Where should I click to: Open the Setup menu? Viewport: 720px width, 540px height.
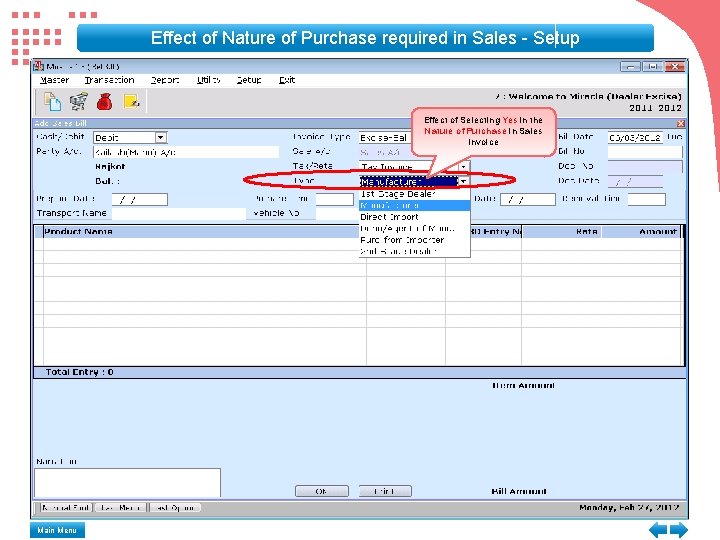(249, 80)
